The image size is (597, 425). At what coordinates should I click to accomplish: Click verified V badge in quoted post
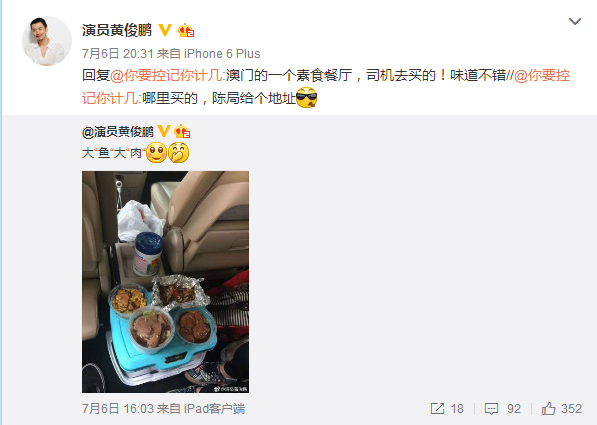[164, 131]
